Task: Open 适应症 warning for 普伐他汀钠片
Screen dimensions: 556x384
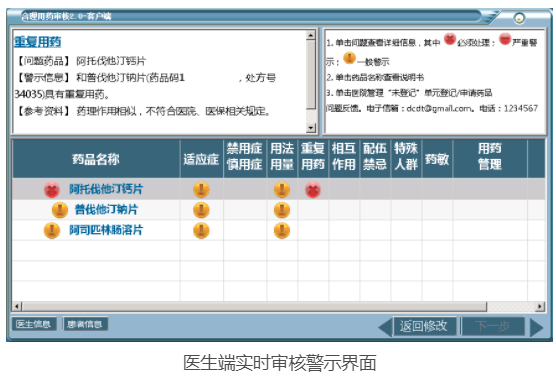Action: click(x=201, y=210)
